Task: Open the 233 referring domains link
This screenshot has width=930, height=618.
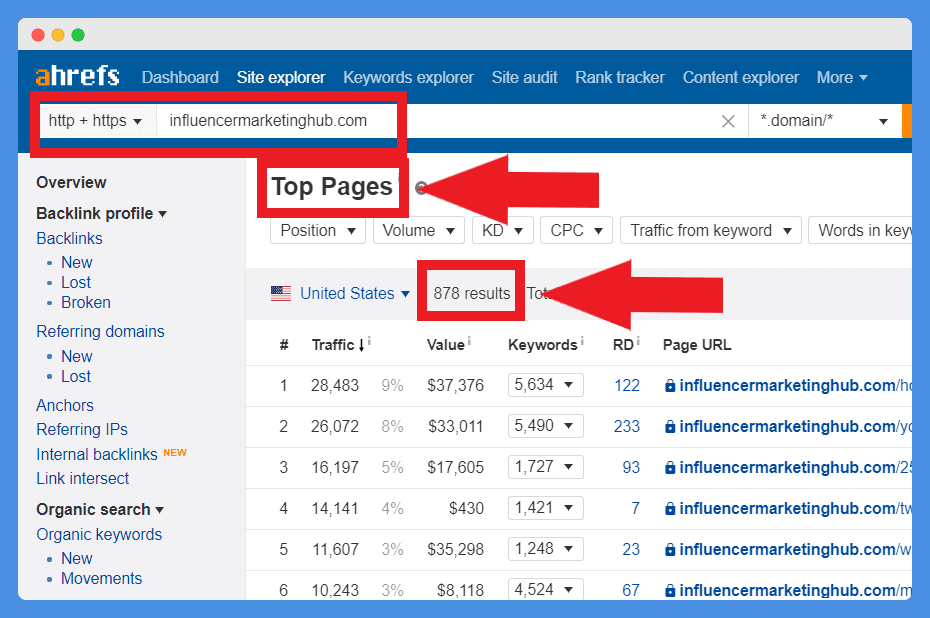Action: coord(627,426)
